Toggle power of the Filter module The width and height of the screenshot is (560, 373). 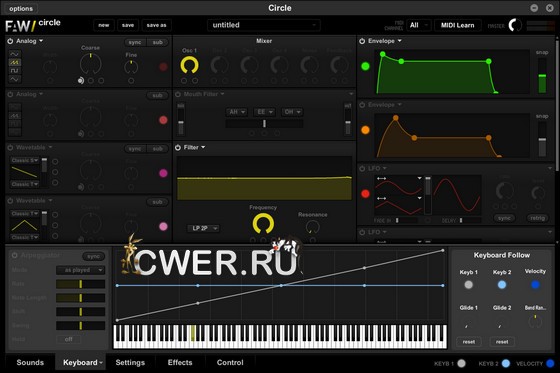[x=178, y=148]
